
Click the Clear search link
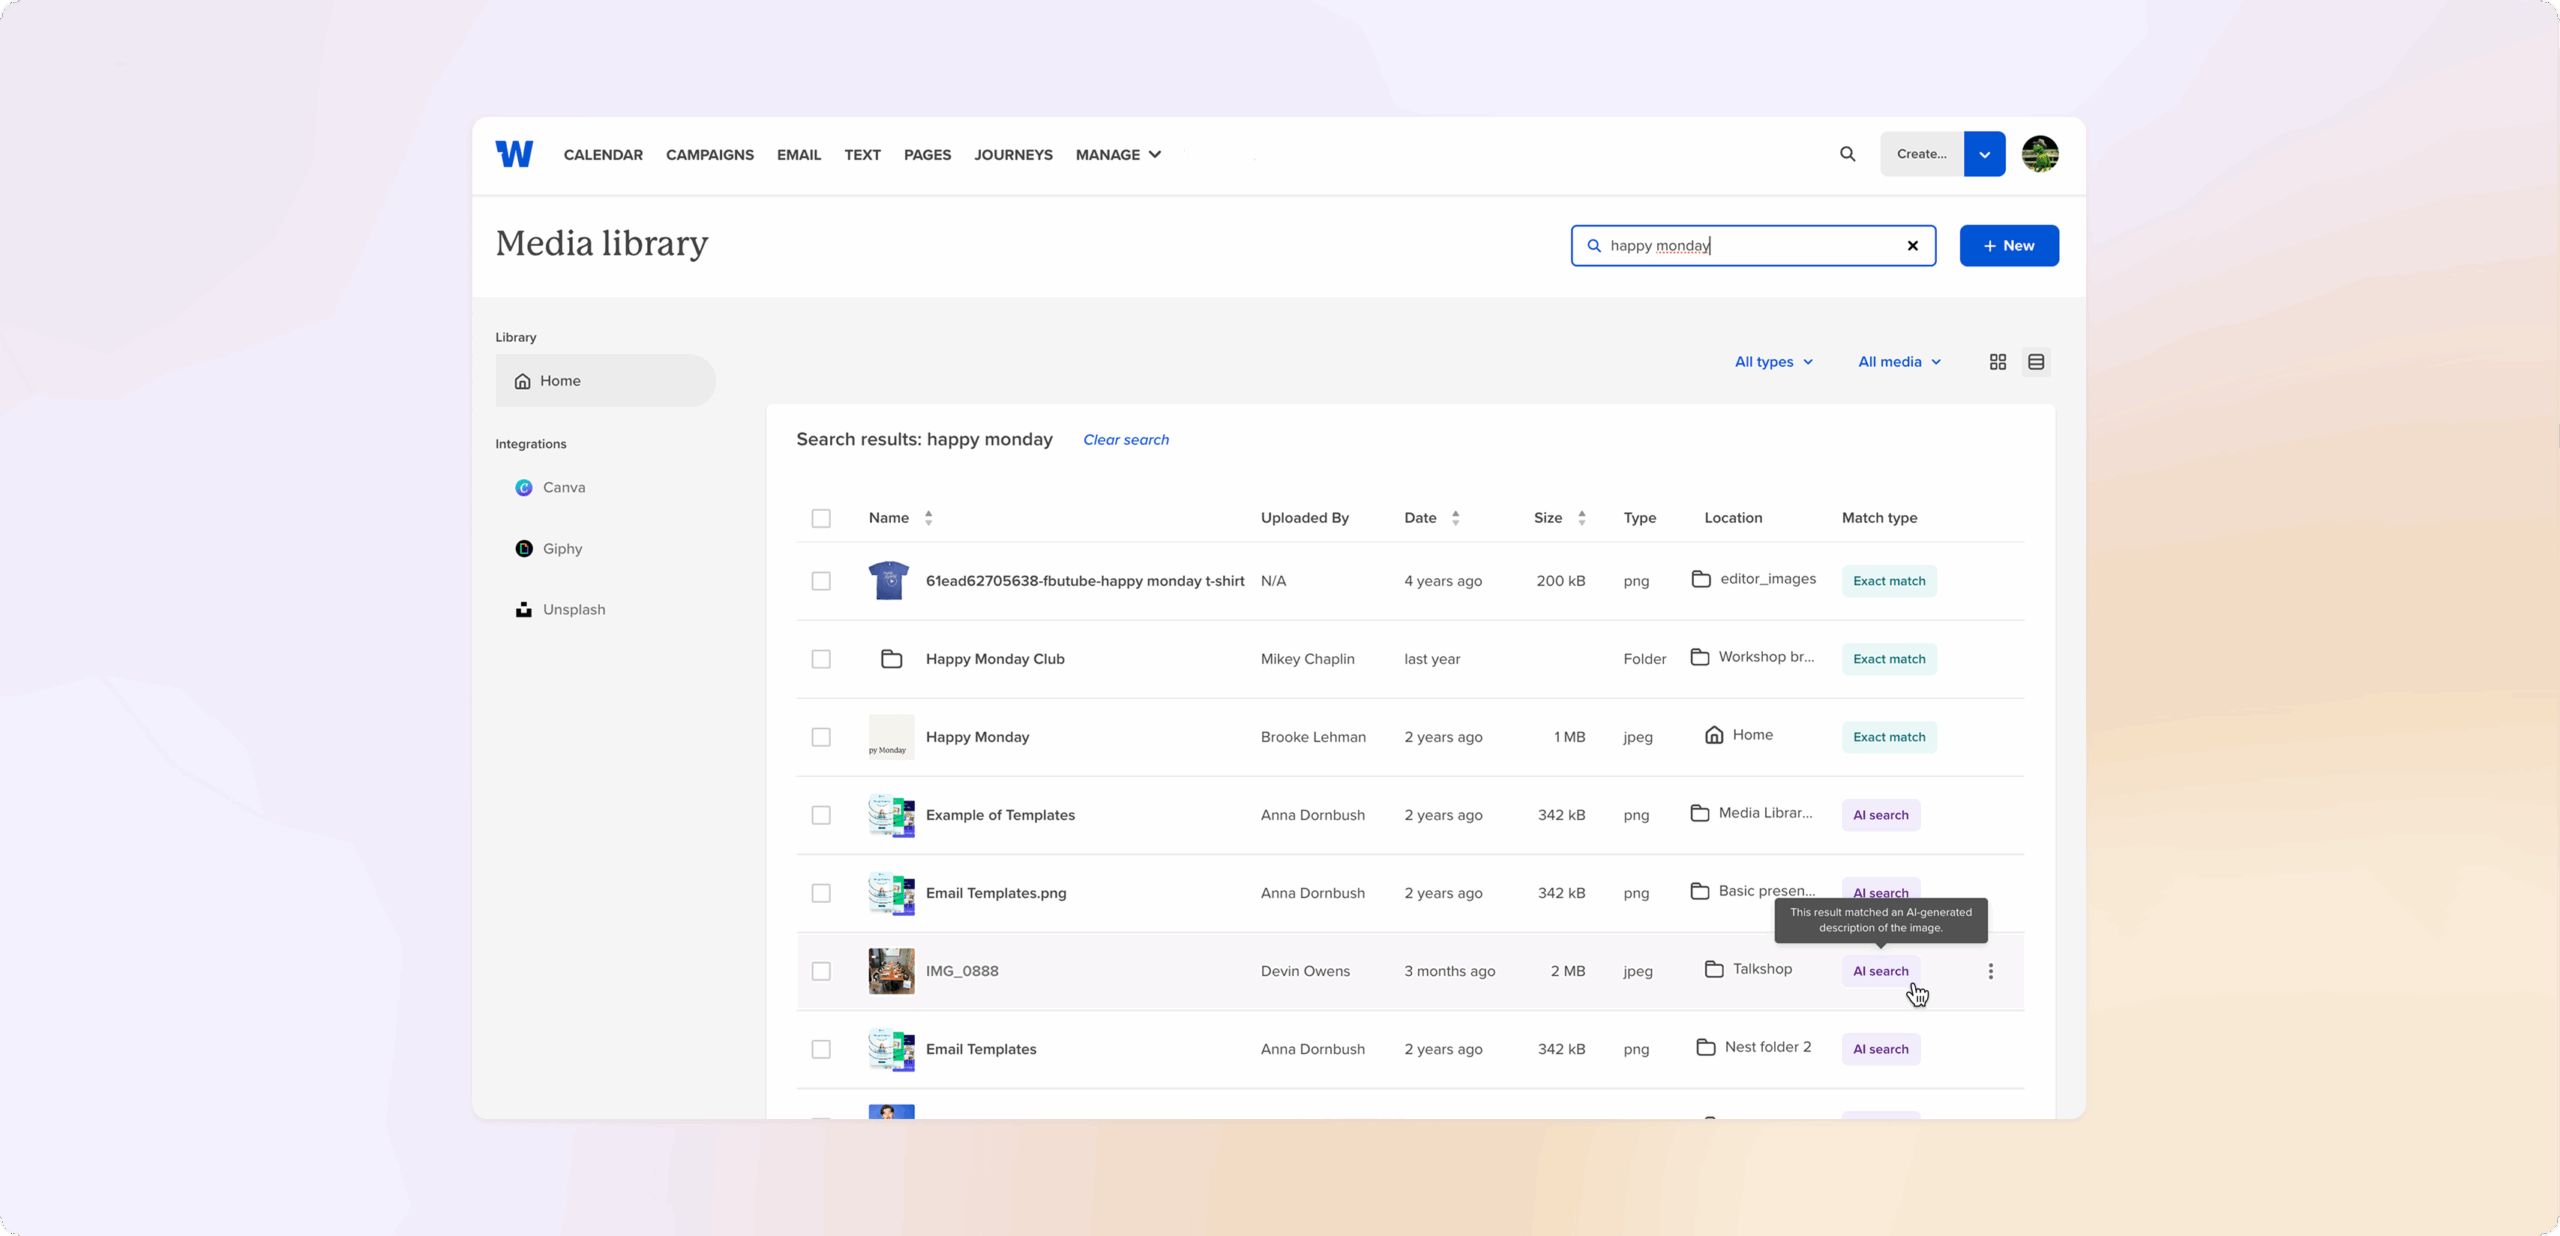pyautogui.click(x=1126, y=440)
